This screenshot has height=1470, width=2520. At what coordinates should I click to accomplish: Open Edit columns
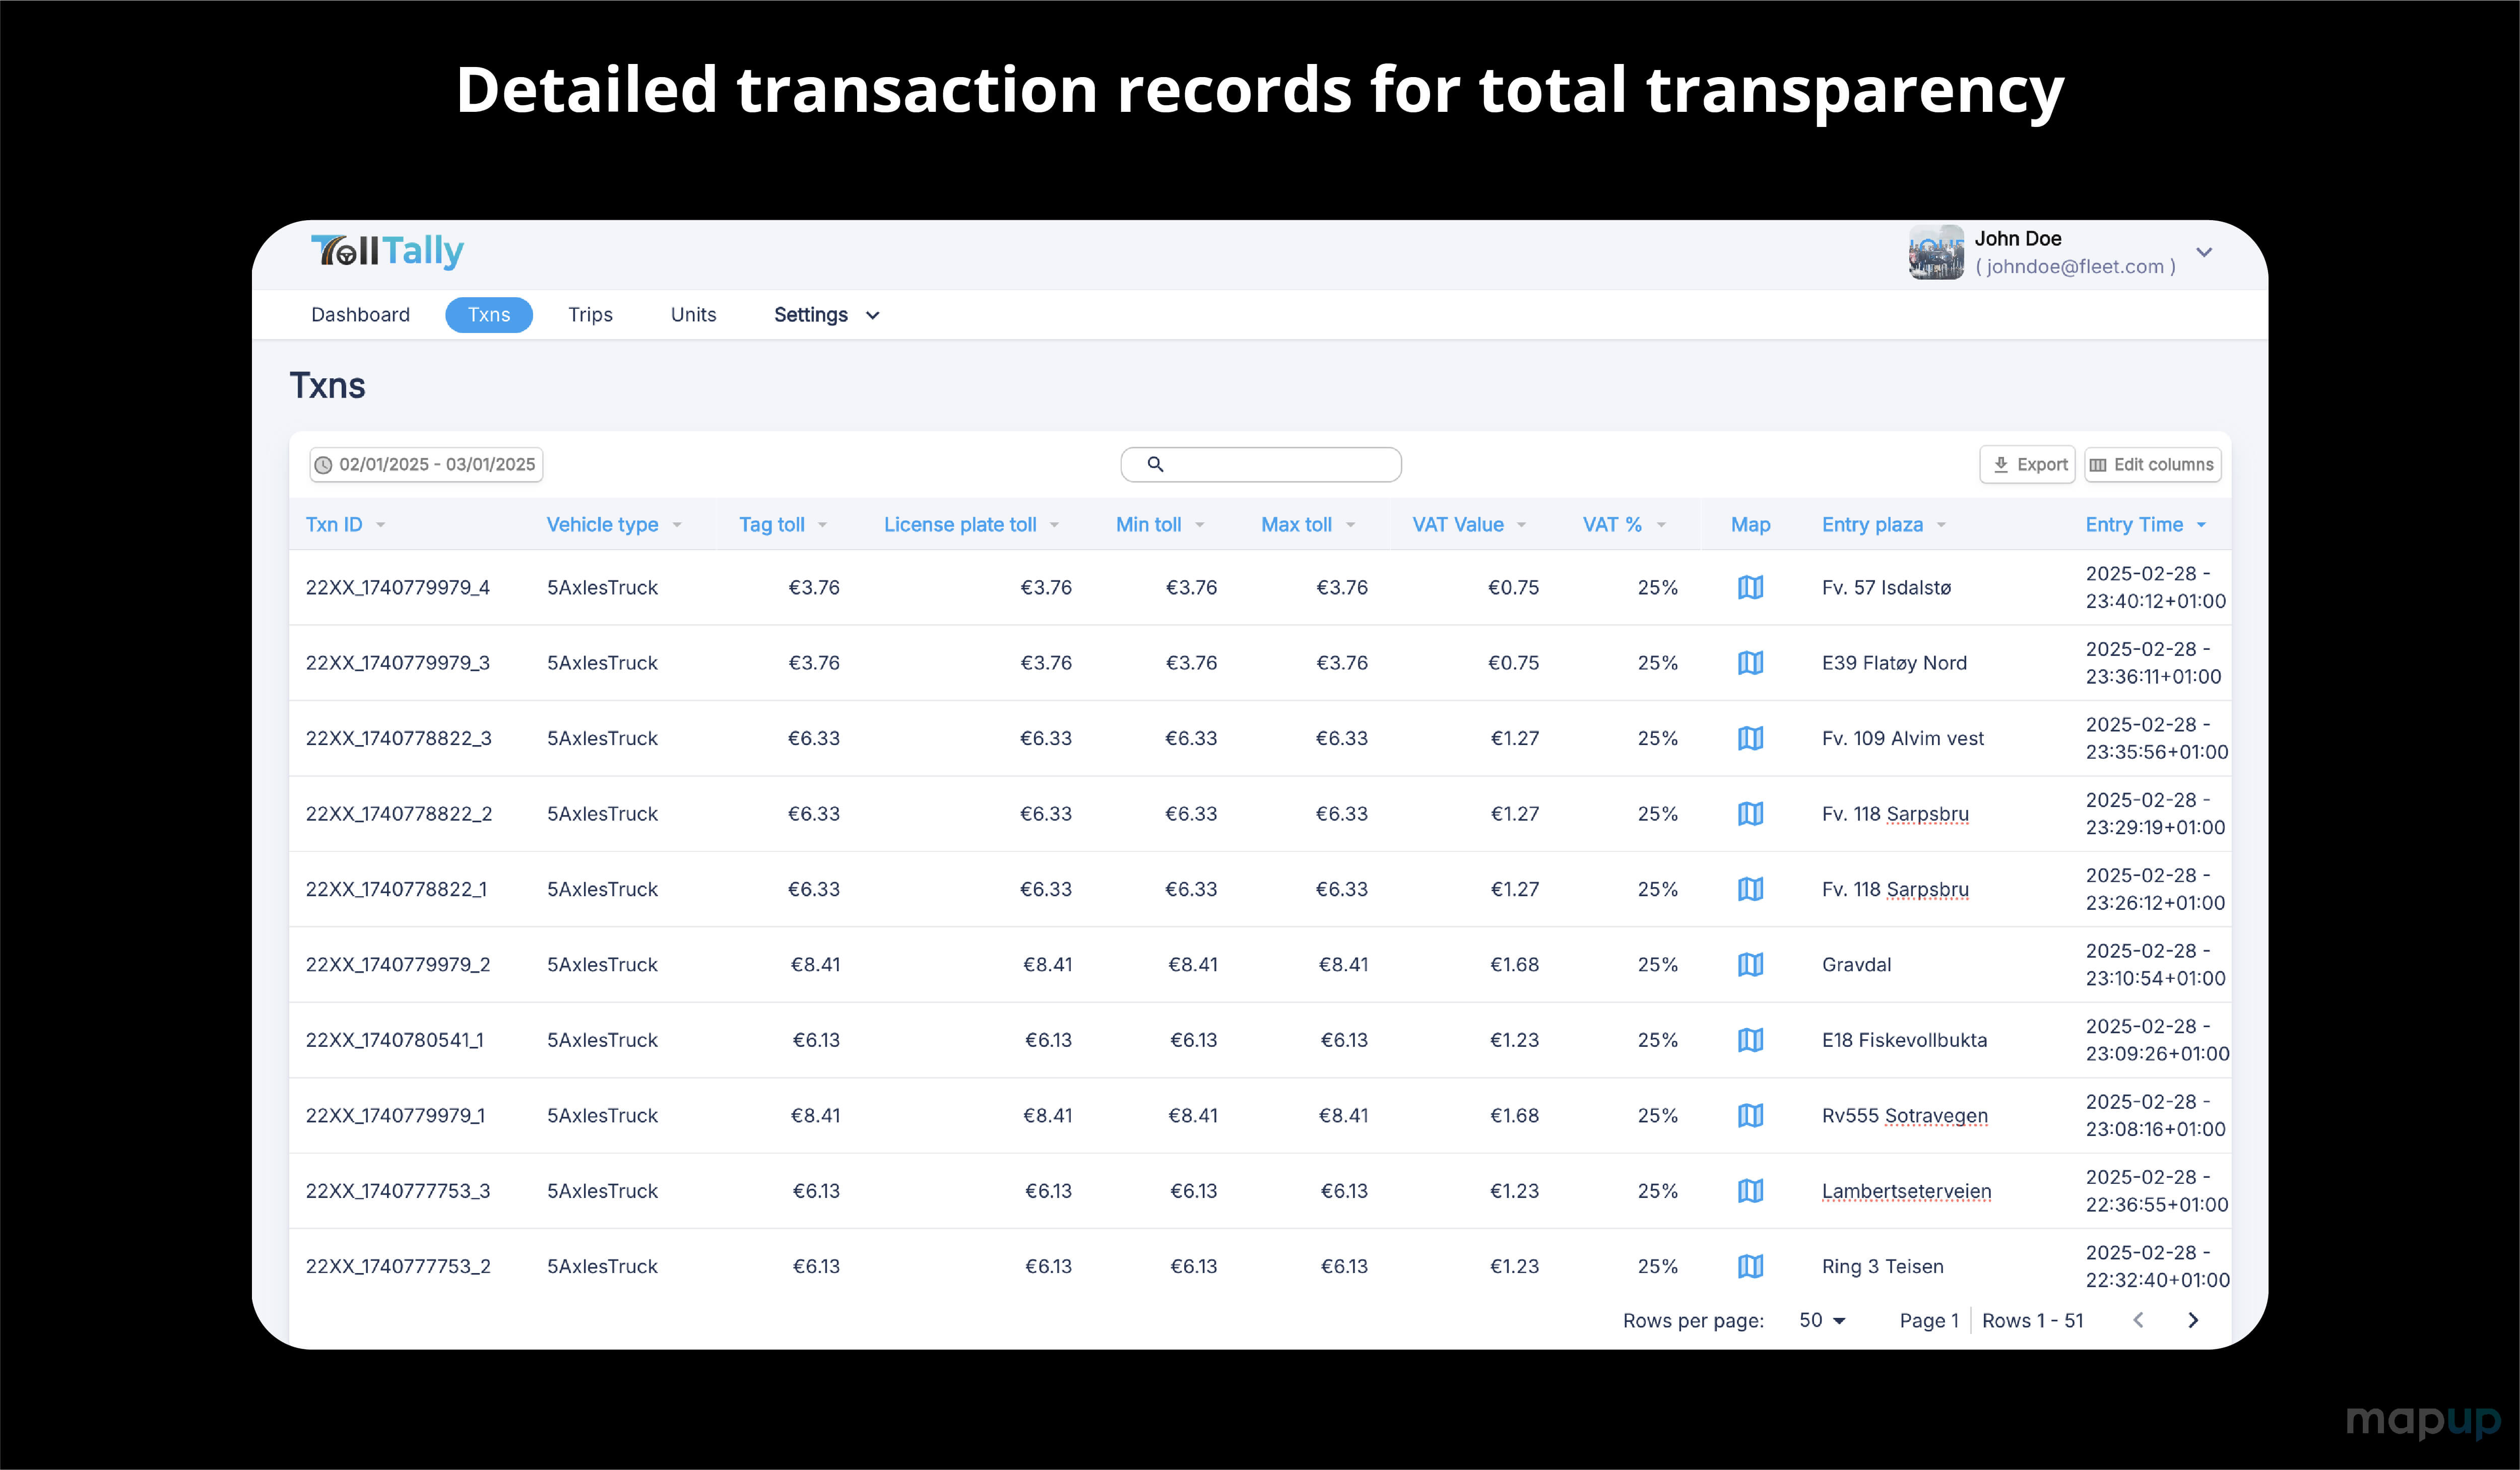pyautogui.click(x=2153, y=464)
